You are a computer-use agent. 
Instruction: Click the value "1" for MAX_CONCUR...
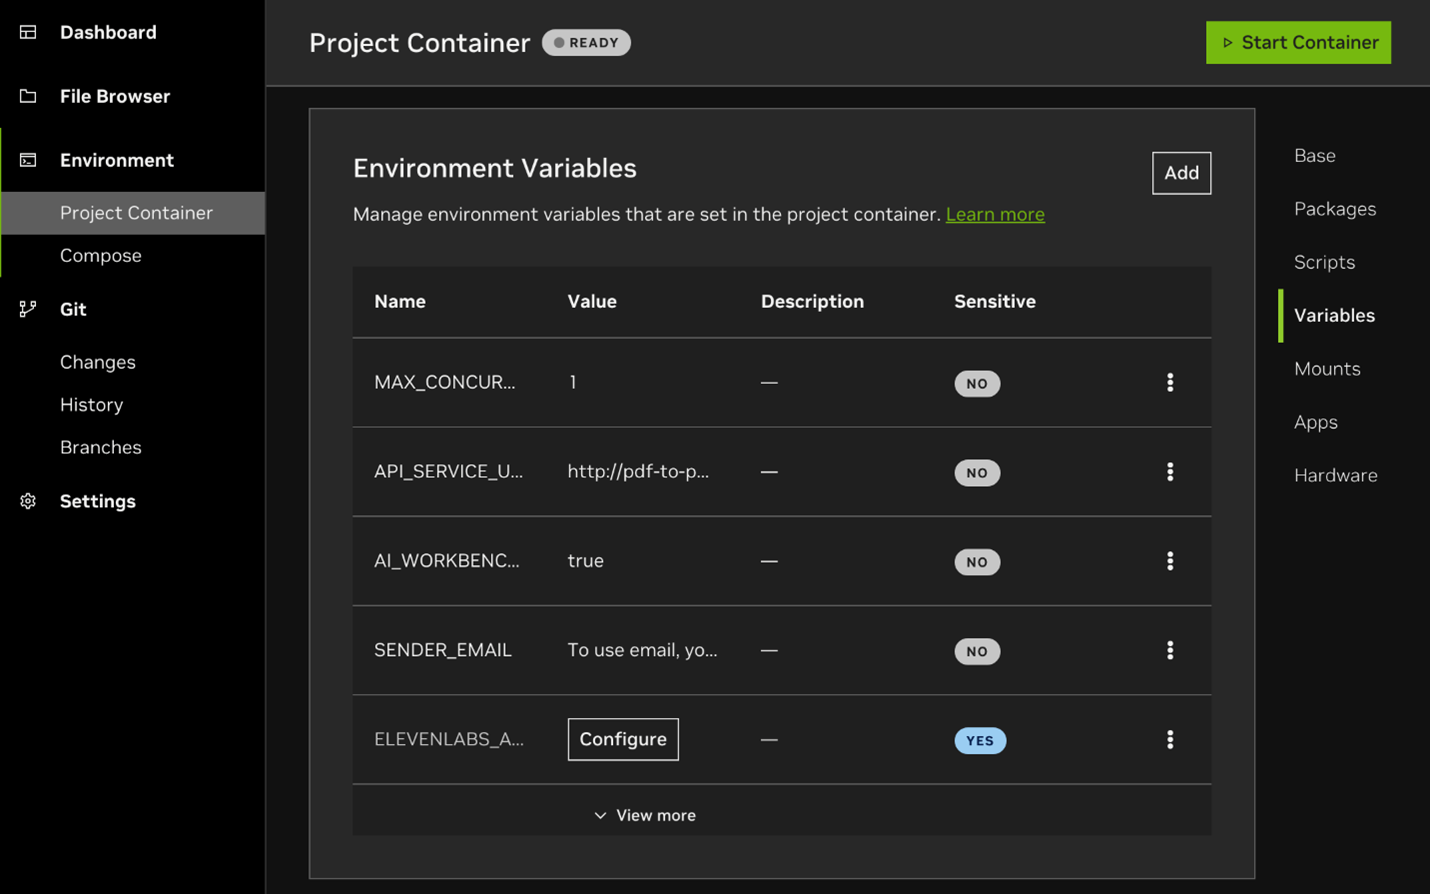[x=573, y=382]
